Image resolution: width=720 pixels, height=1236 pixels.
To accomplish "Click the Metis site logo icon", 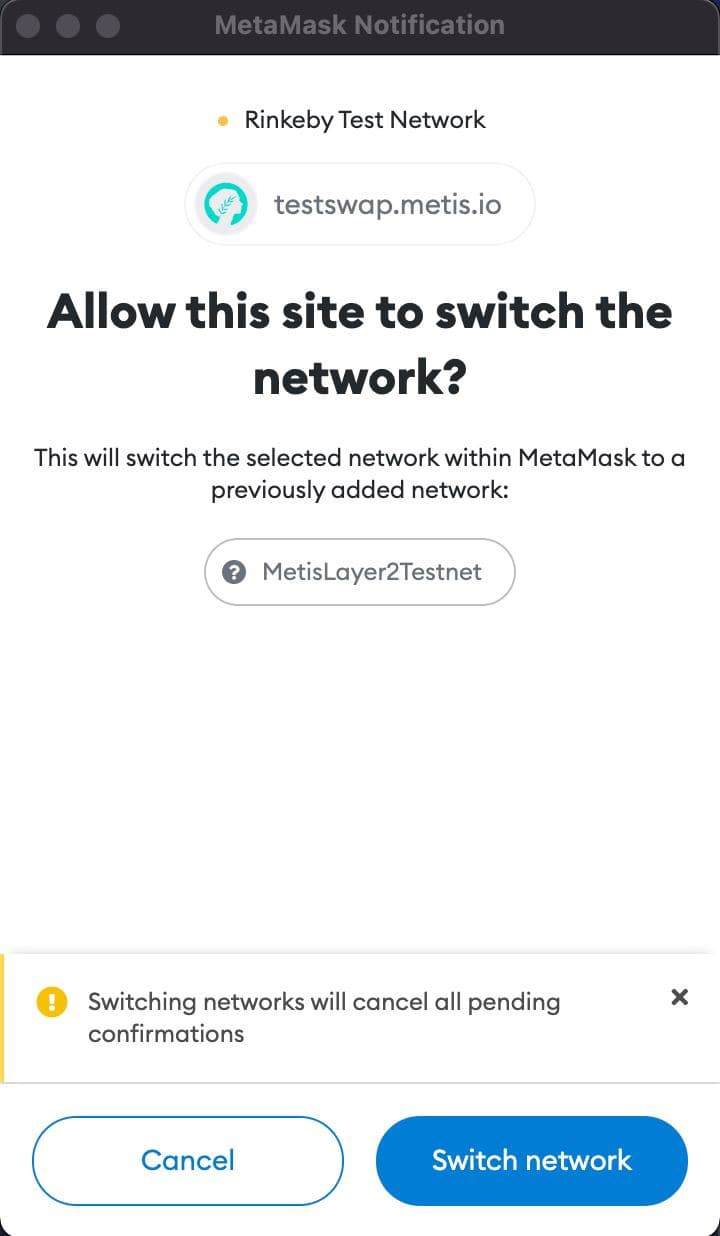I will point(225,204).
